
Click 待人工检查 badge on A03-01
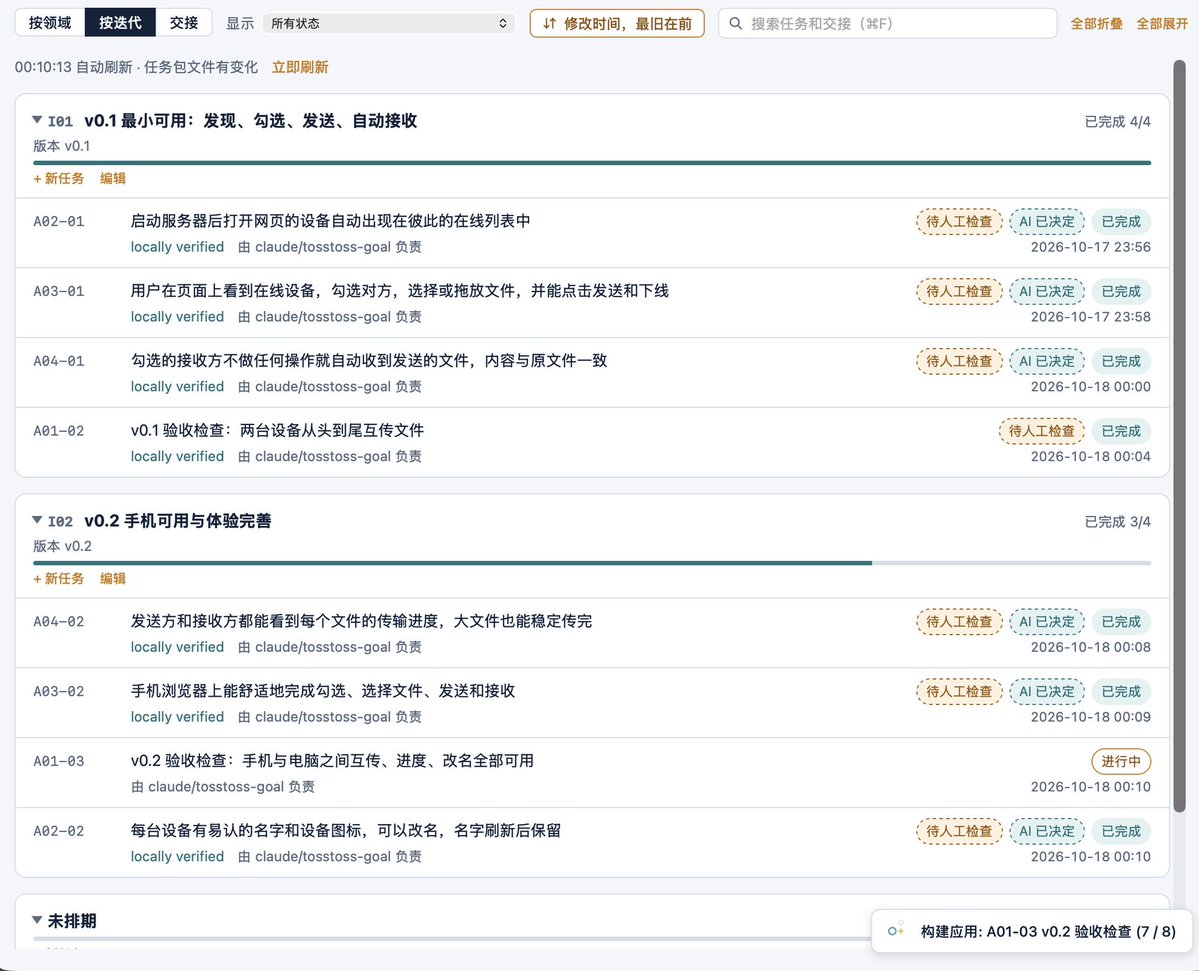coord(959,291)
